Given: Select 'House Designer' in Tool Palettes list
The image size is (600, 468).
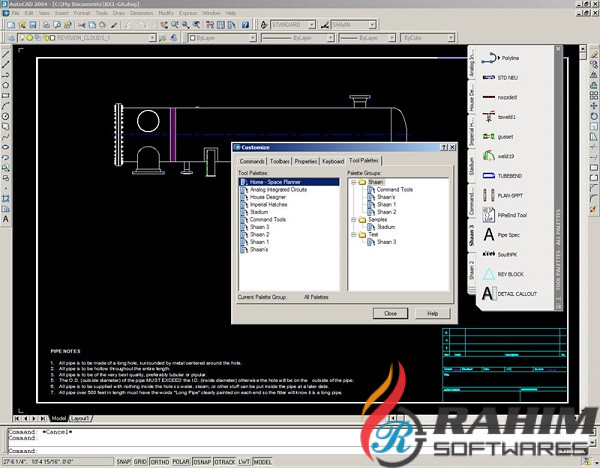Looking at the screenshot, I should point(268,197).
